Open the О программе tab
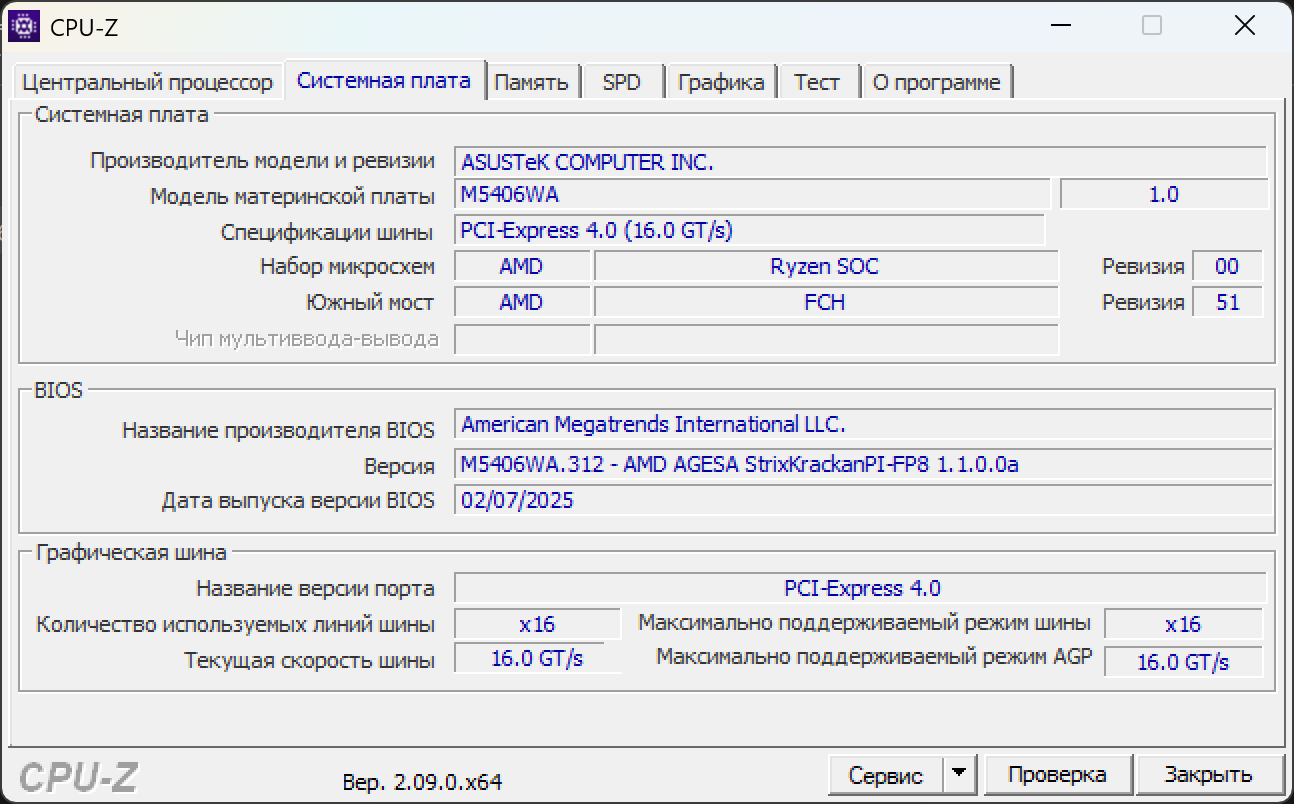The height and width of the screenshot is (804, 1294). pos(936,82)
